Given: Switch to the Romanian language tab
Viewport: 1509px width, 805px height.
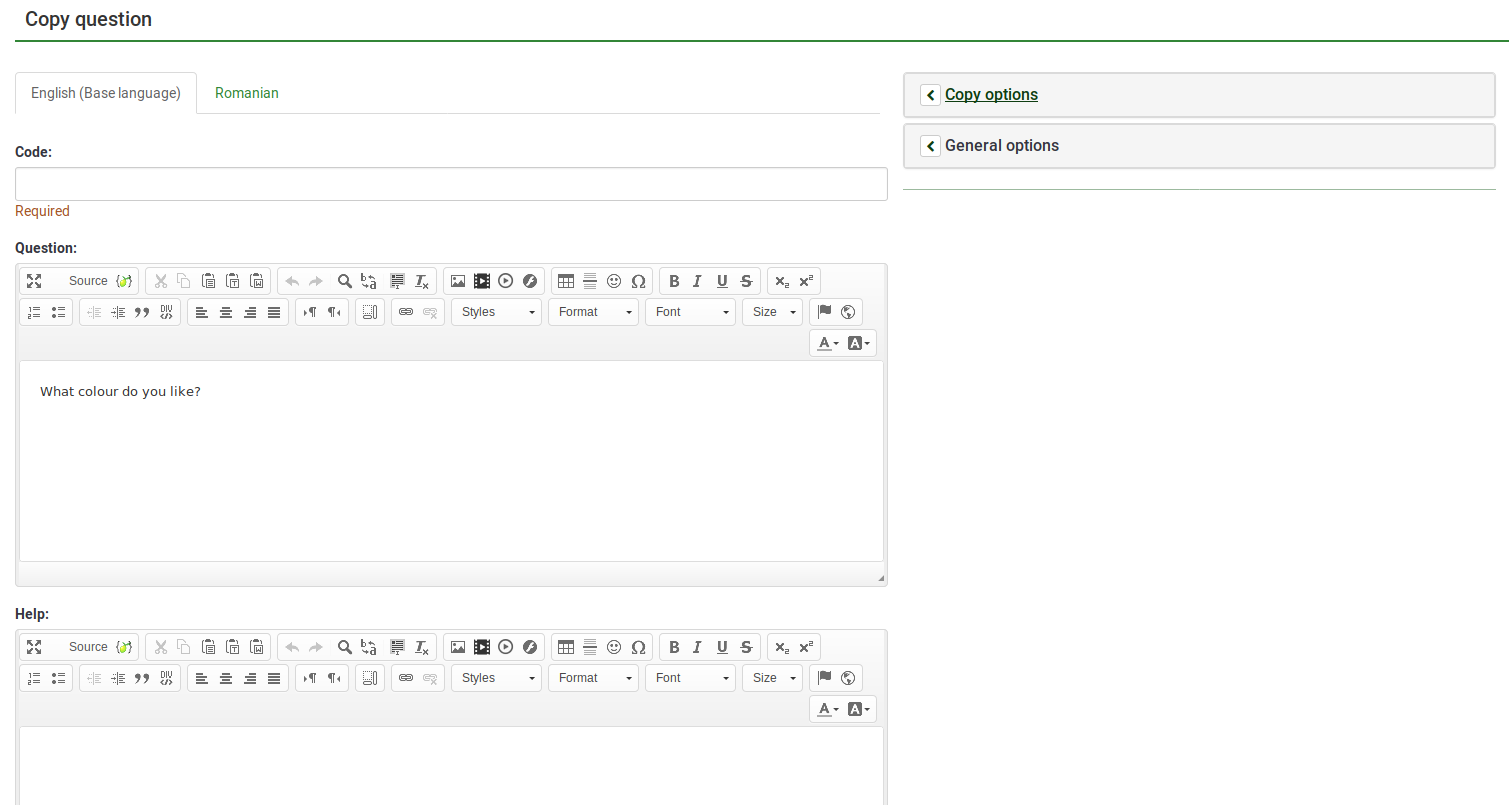Looking at the screenshot, I should [246, 93].
